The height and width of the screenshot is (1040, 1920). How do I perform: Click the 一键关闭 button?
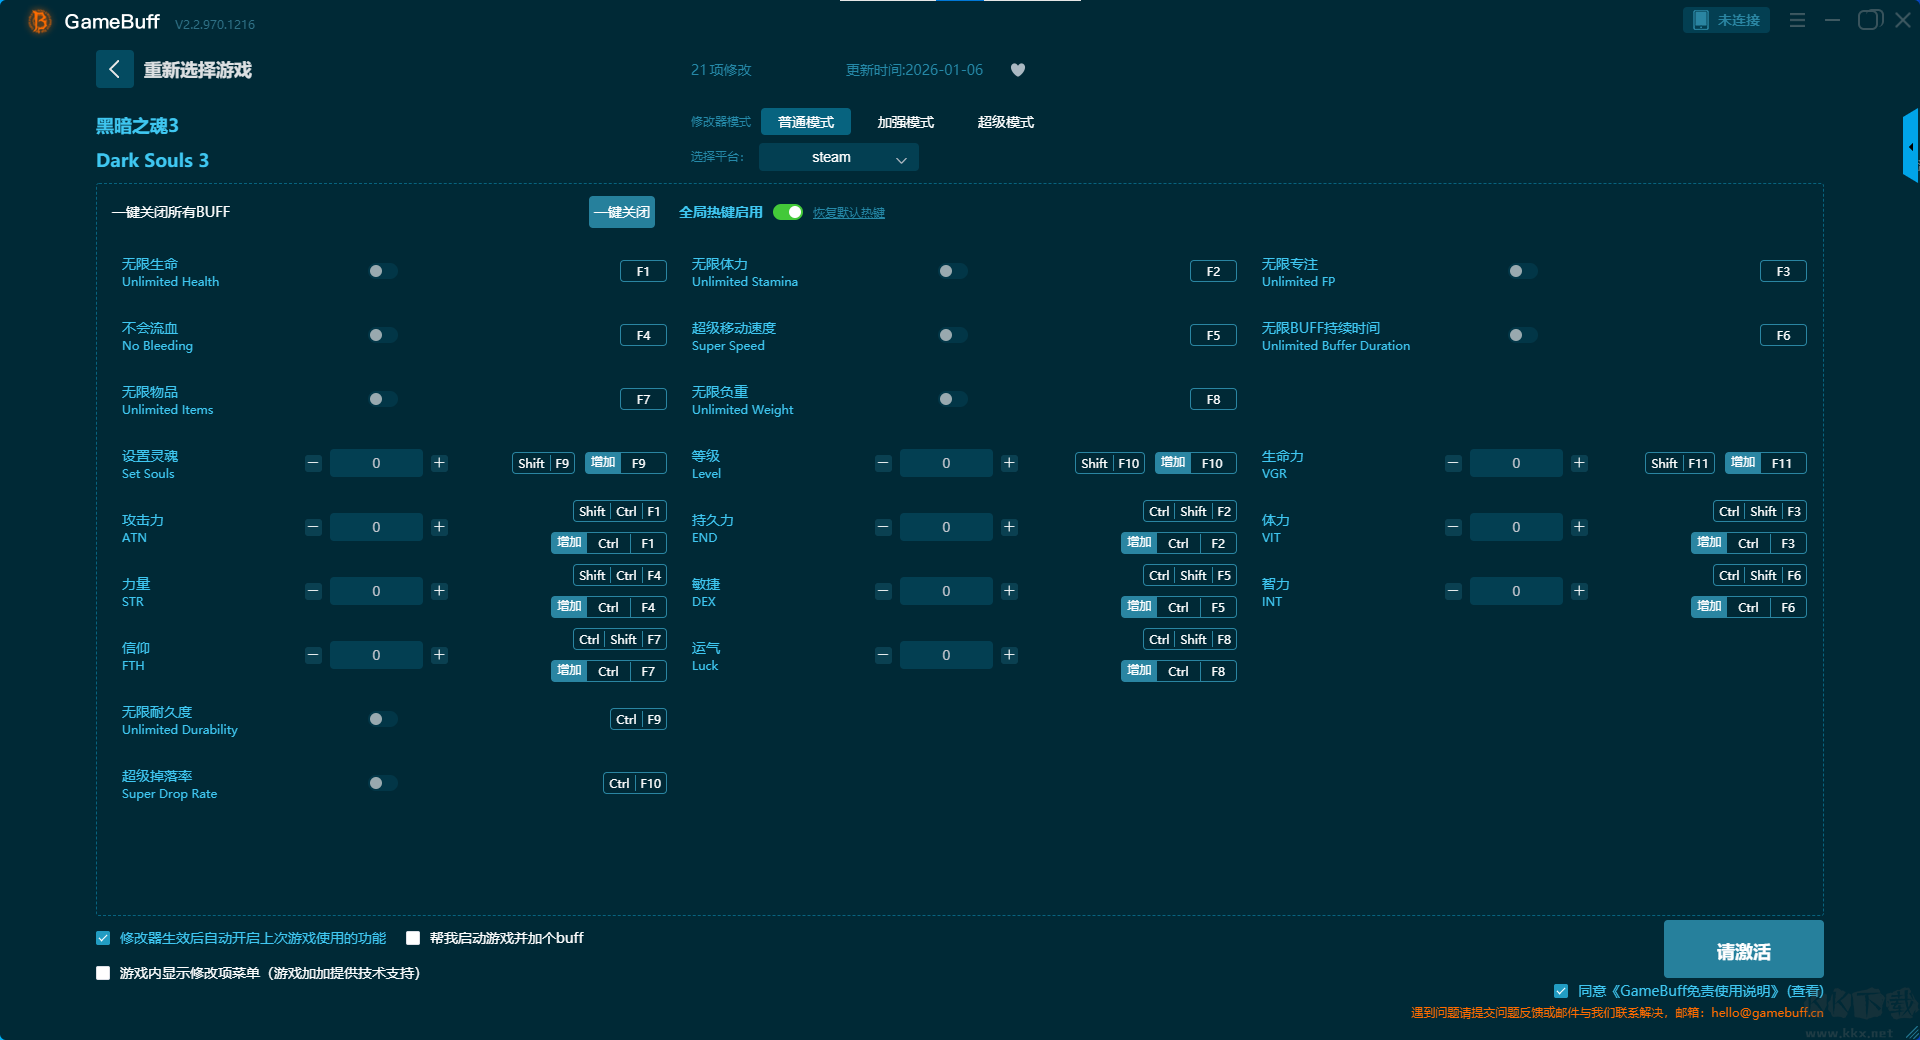621,212
